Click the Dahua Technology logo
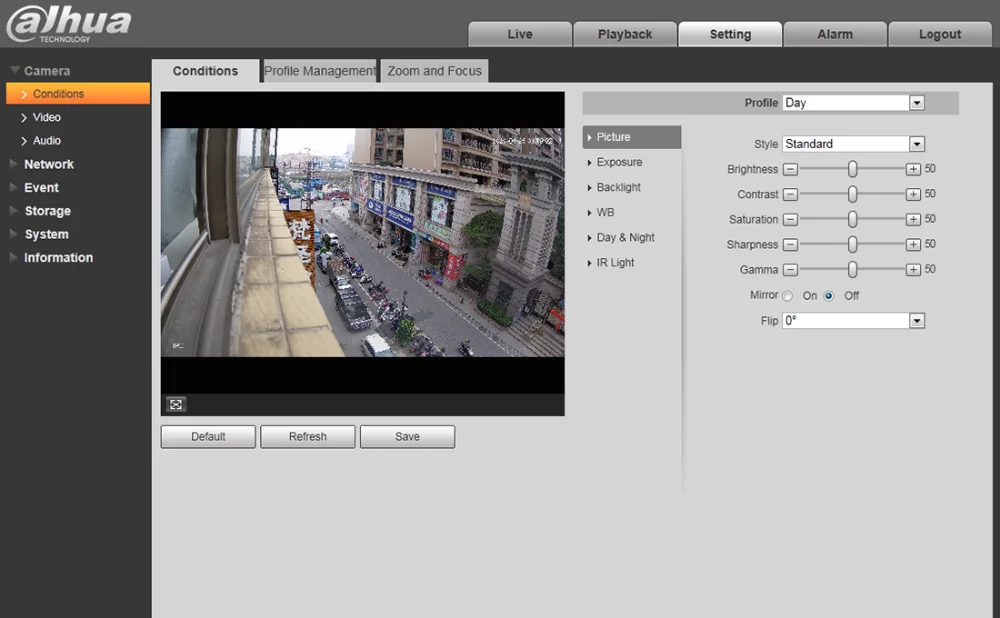Screen dimensions: 1000x618 pyautogui.click(x=68, y=24)
